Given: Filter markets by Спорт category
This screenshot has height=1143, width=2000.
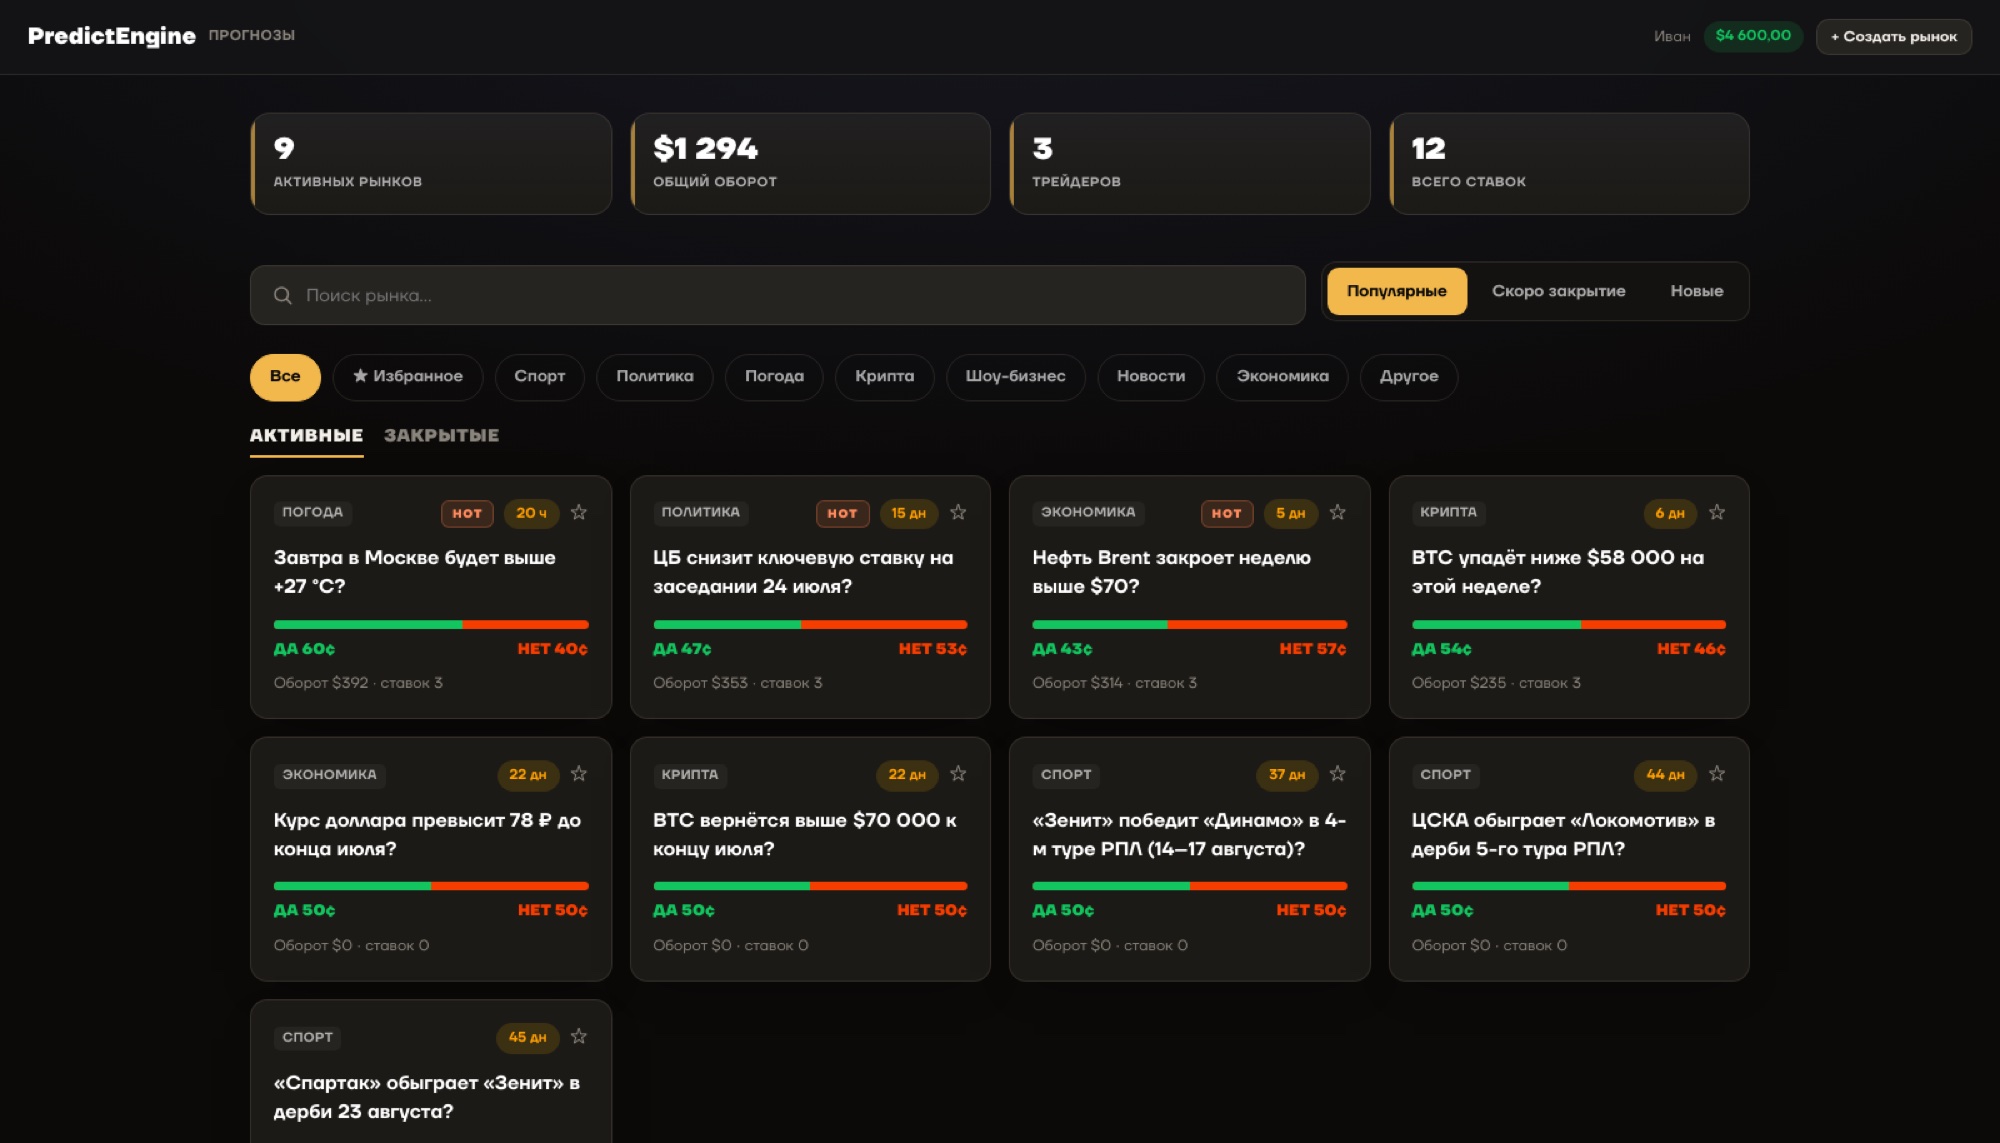Looking at the screenshot, I should pyautogui.click(x=539, y=377).
